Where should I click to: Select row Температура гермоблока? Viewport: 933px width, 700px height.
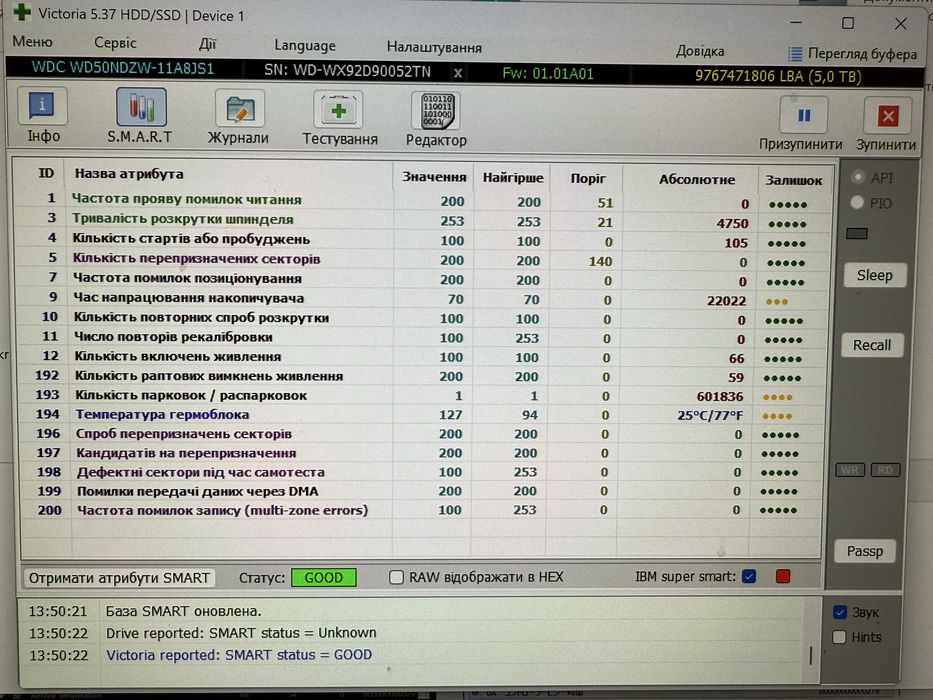[x=420, y=414]
